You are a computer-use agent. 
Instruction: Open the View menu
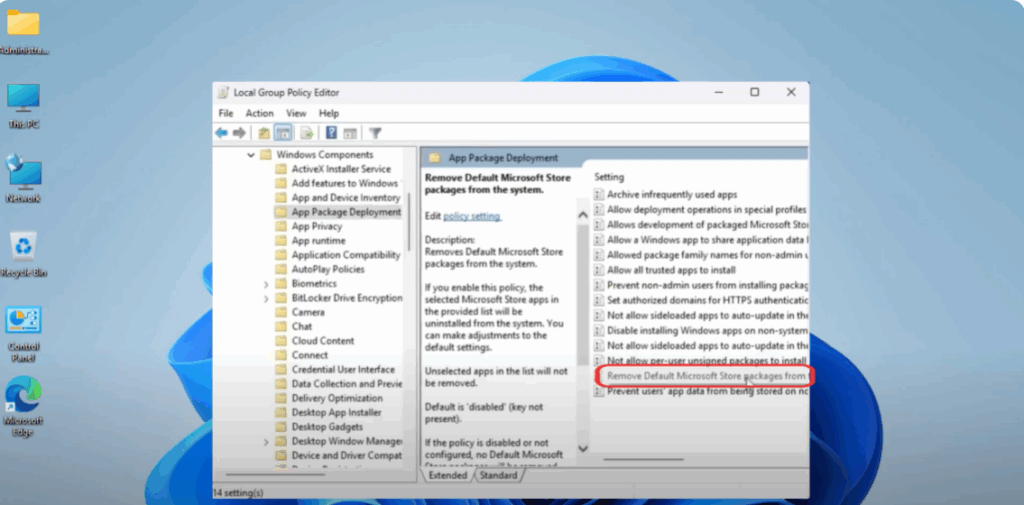pos(296,113)
